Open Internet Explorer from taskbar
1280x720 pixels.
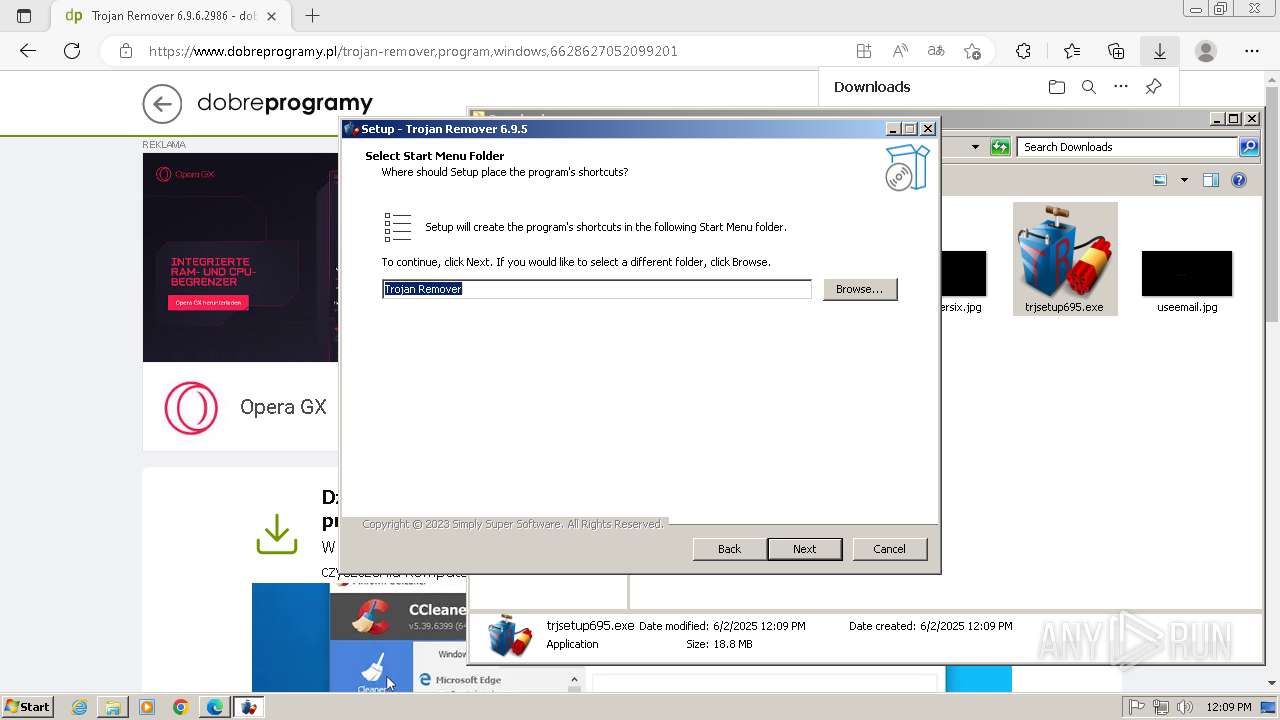(x=80, y=707)
